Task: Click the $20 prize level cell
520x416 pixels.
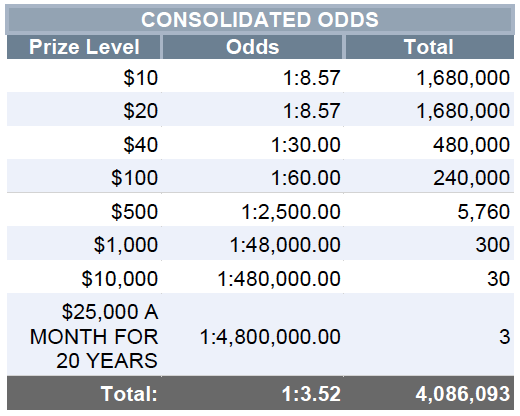Action: 84,110
